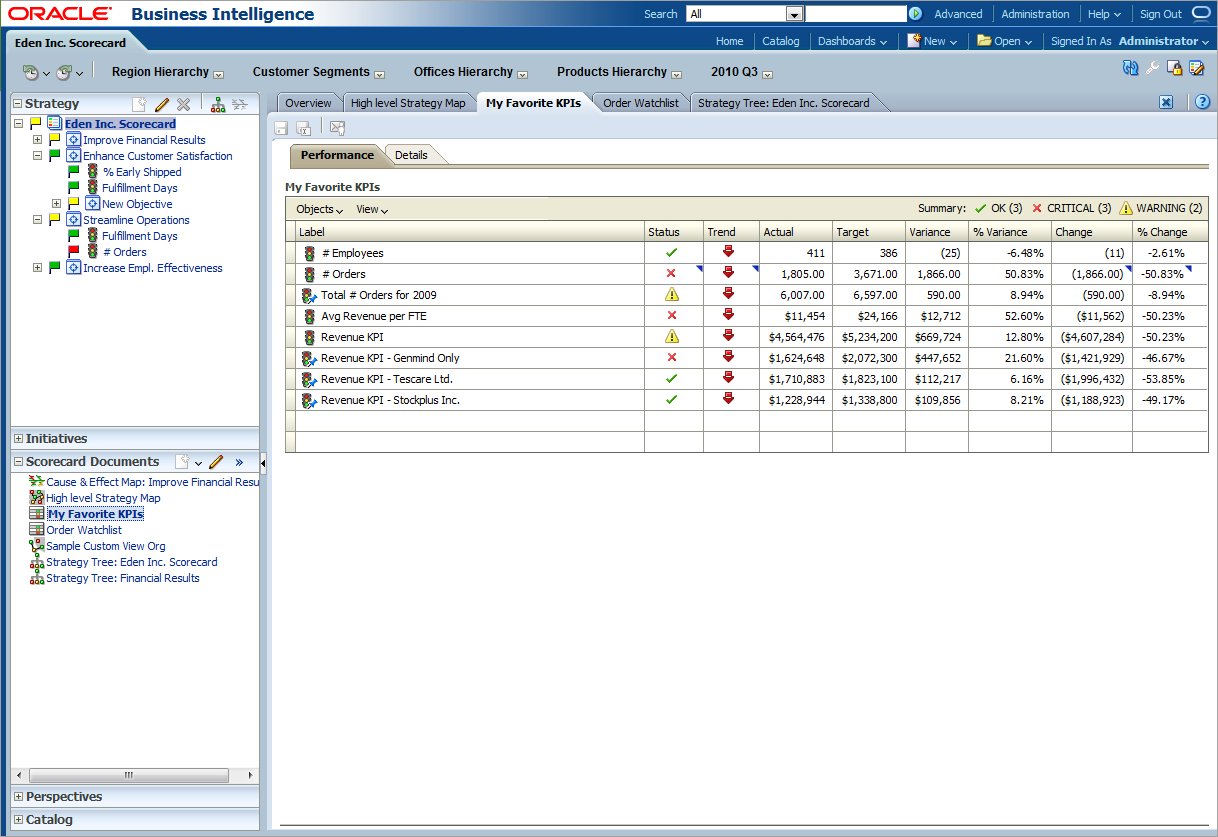Click double chevron overflow in Scorecard Documents

point(239,462)
